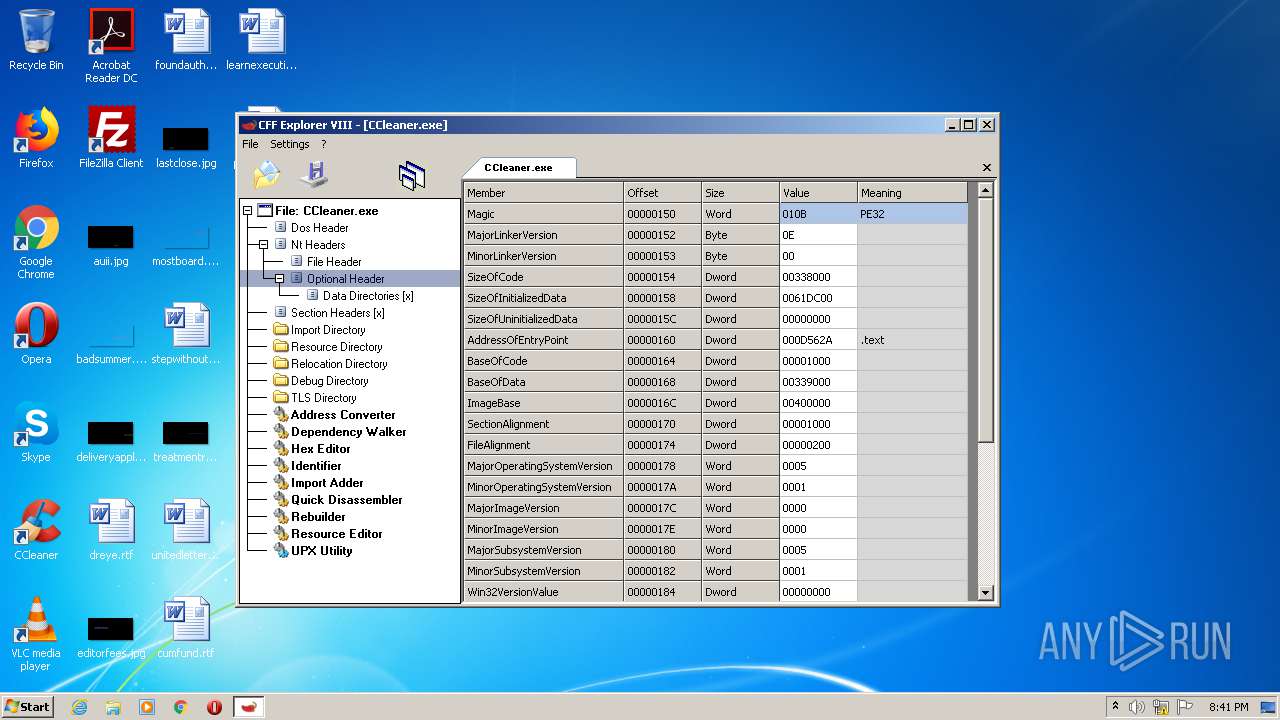Open the Settings menu
The width and height of the screenshot is (1280, 720).
pos(290,144)
